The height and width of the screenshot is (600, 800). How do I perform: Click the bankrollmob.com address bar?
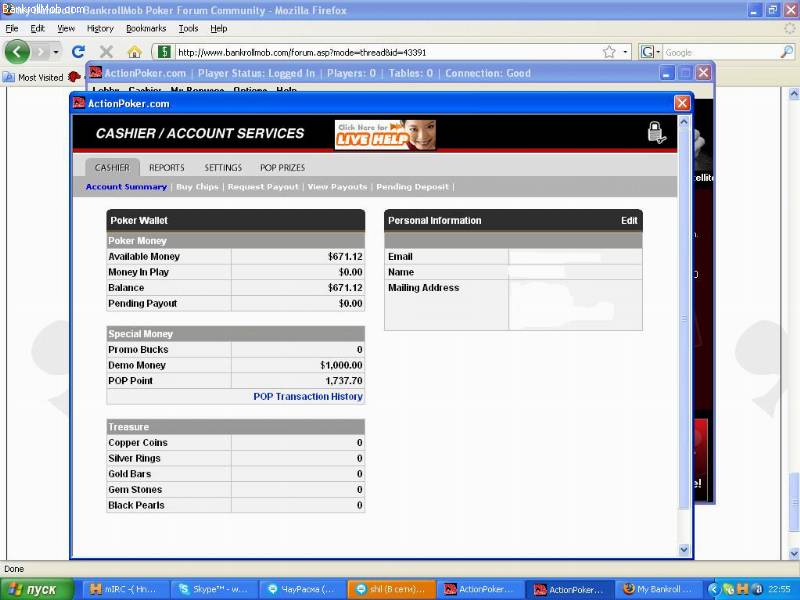388,52
